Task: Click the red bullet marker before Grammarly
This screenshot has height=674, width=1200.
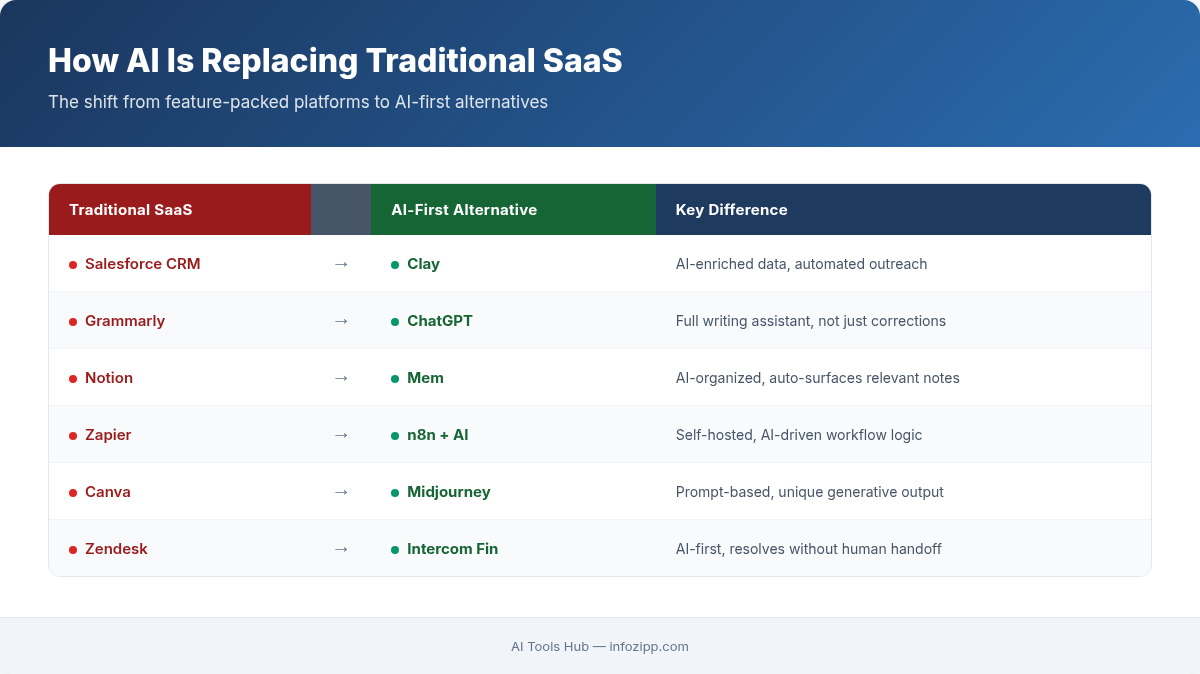Action: pyautogui.click(x=72, y=321)
